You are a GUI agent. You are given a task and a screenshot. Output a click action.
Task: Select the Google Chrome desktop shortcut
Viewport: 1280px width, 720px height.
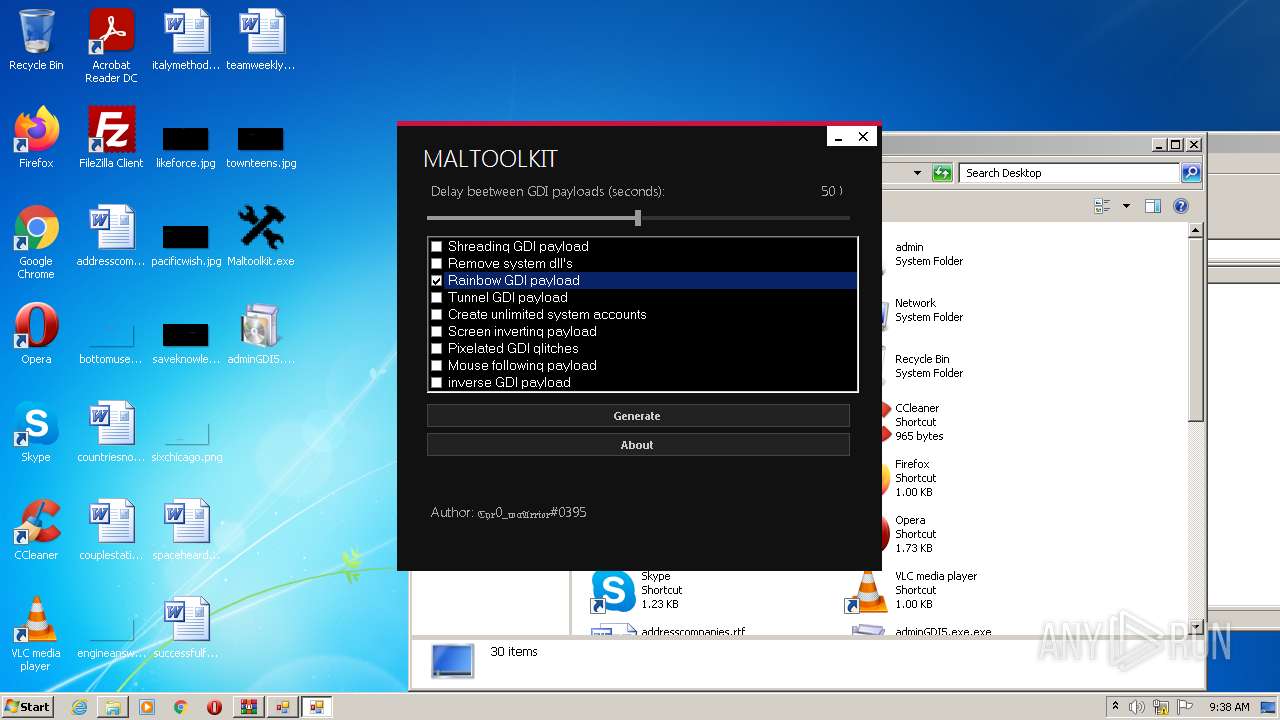pos(36,241)
